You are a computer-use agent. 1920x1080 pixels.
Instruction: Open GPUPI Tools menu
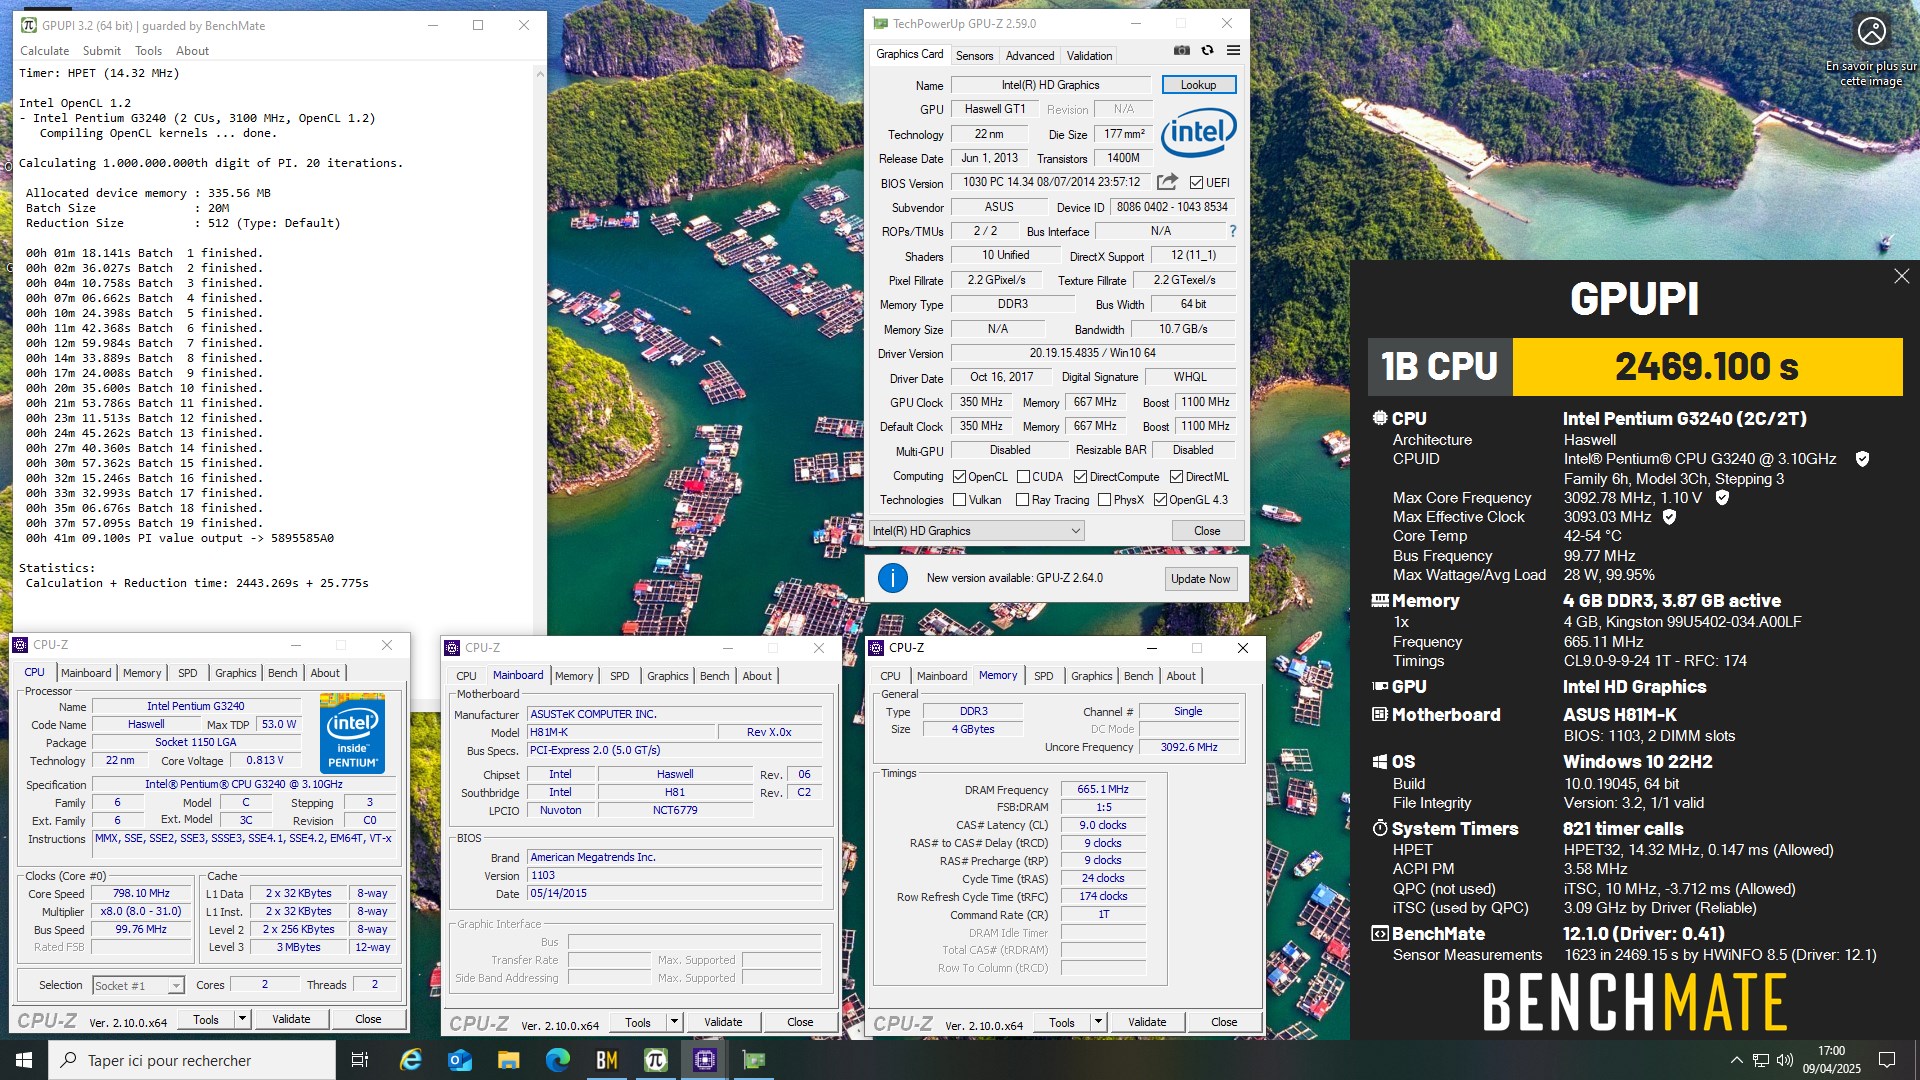coord(148,51)
